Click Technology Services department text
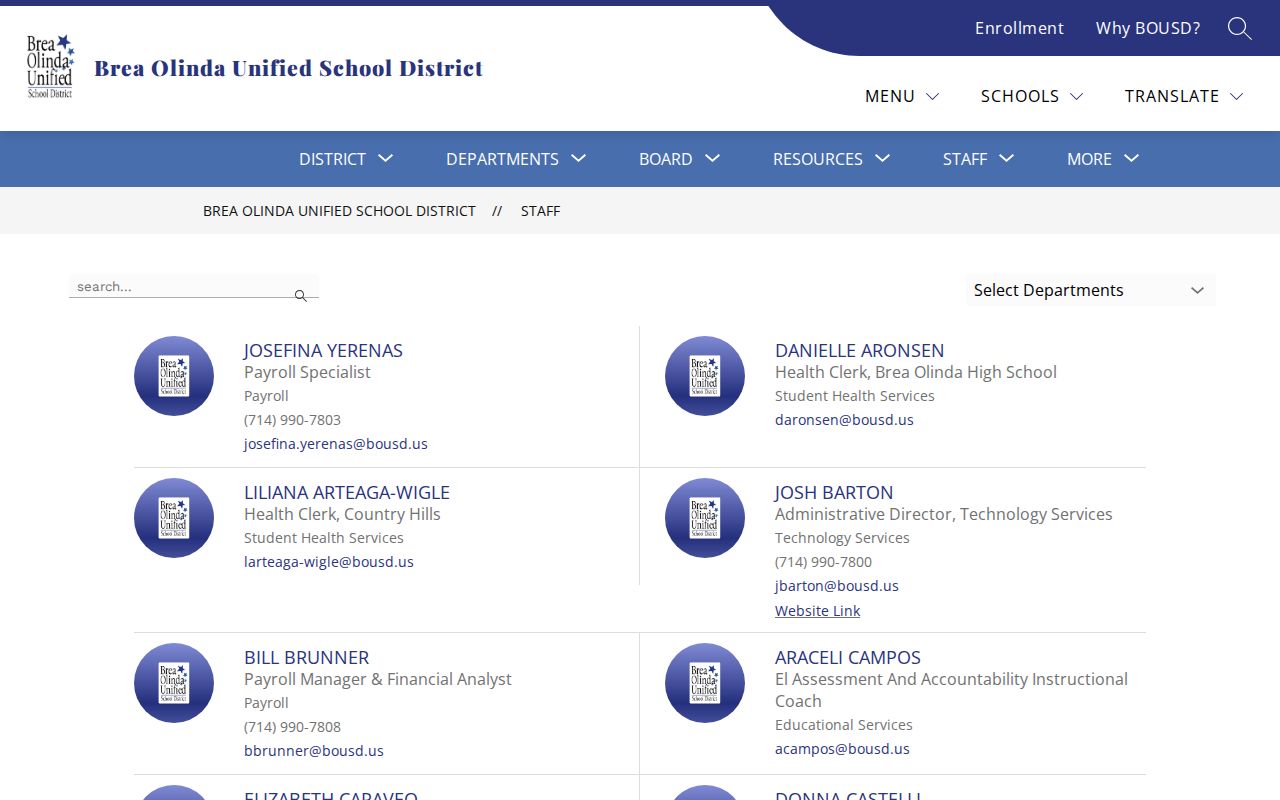Image resolution: width=1280 pixels, height=800 pixels. pyautogui.click(x=842, y=538)
